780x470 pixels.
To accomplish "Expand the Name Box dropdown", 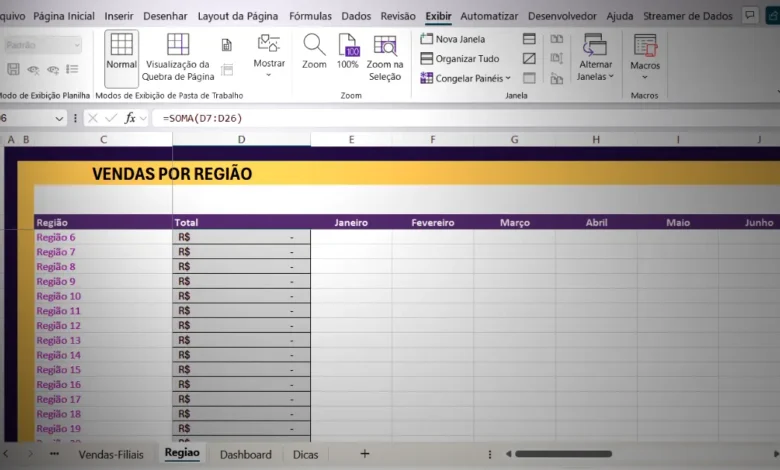I will [59, 118].
